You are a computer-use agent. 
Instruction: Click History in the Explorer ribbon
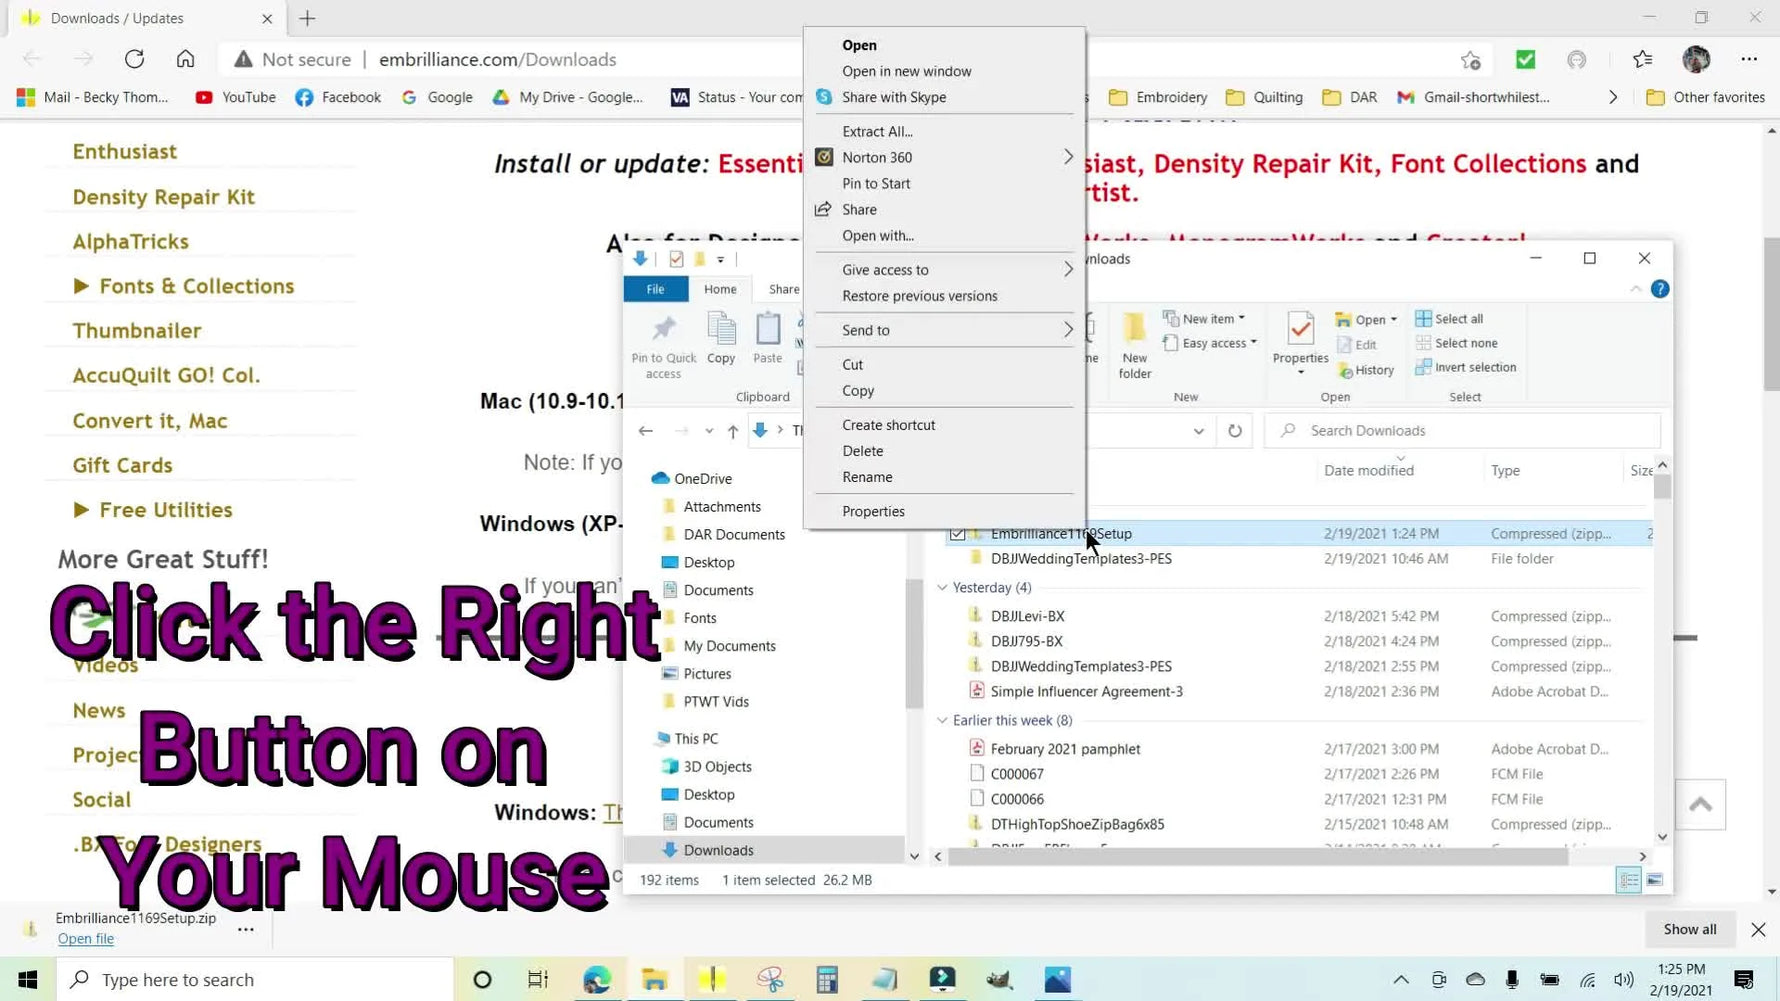tap(1366, 370)
